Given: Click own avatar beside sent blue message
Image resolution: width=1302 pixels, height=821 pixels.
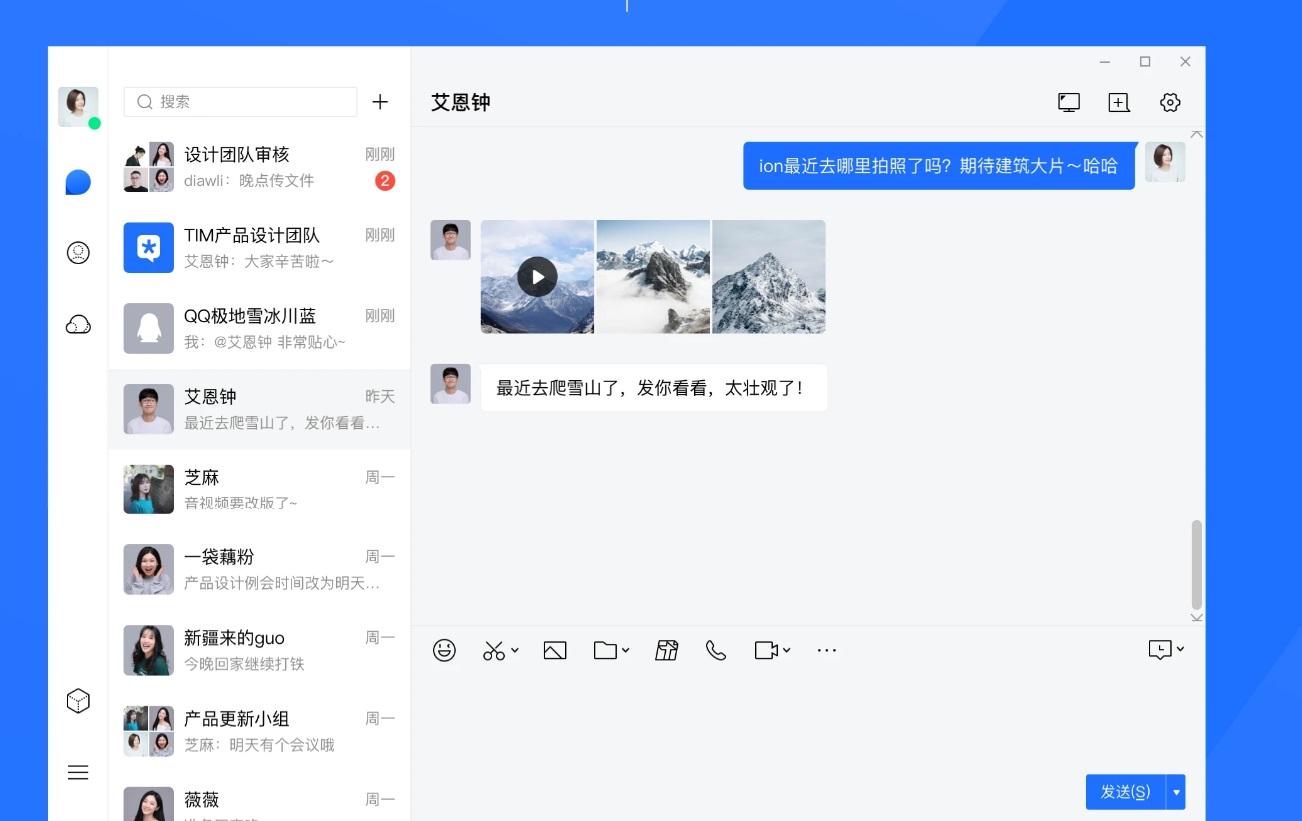Looking at the screenshot, I should point(1165,162).
